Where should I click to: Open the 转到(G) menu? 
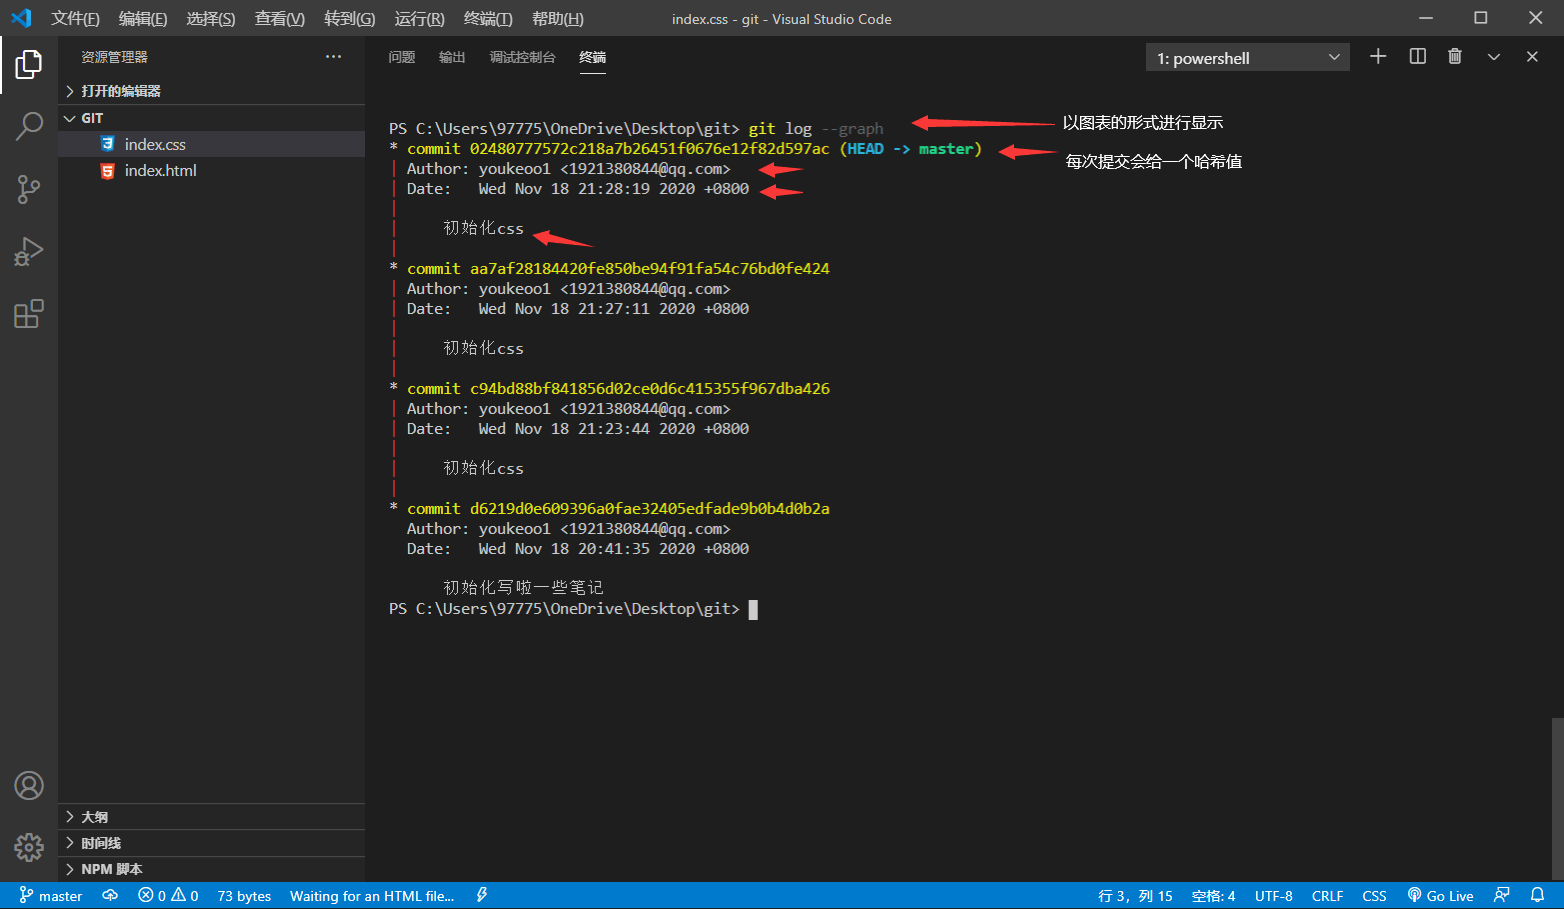tap(350, 19)
